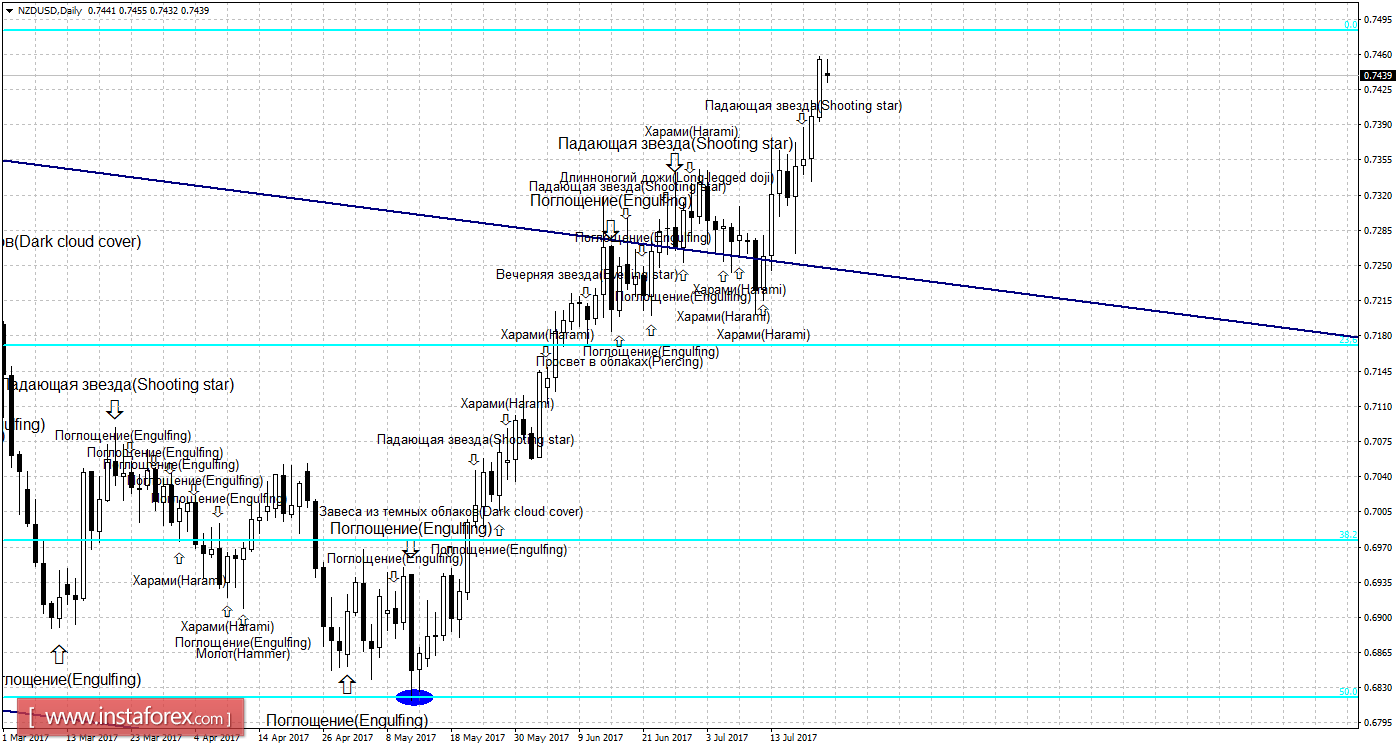Click the 3 Jul 2017 date label
Viewport: 1398px width, 749px height.
tap(727, 738)
